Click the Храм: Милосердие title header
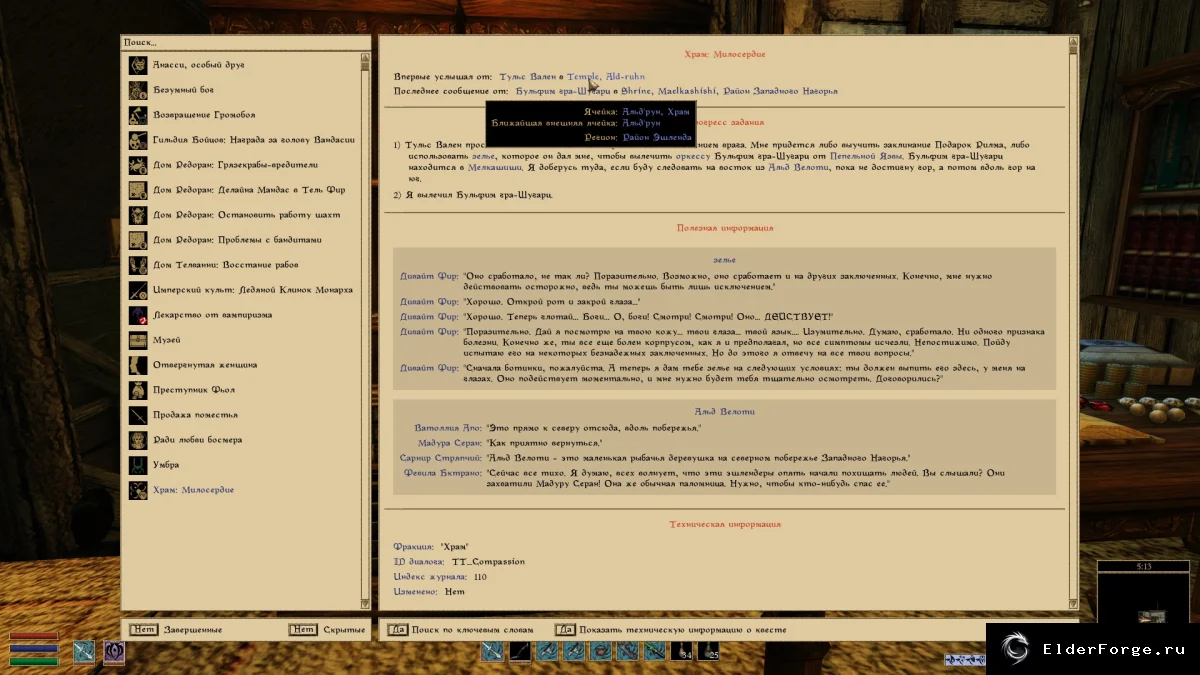This screenshot has width=1200, height=675. 726,53
